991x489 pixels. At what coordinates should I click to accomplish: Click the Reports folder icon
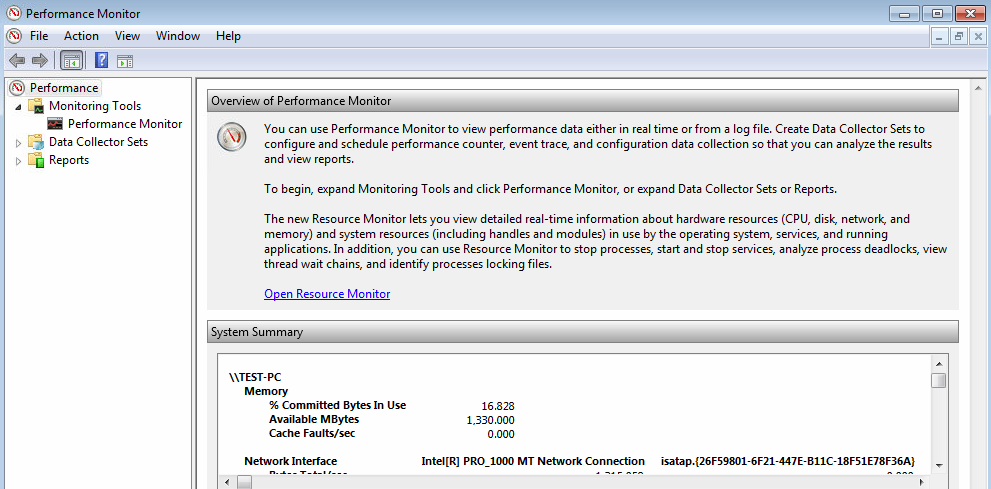[35, 160]
